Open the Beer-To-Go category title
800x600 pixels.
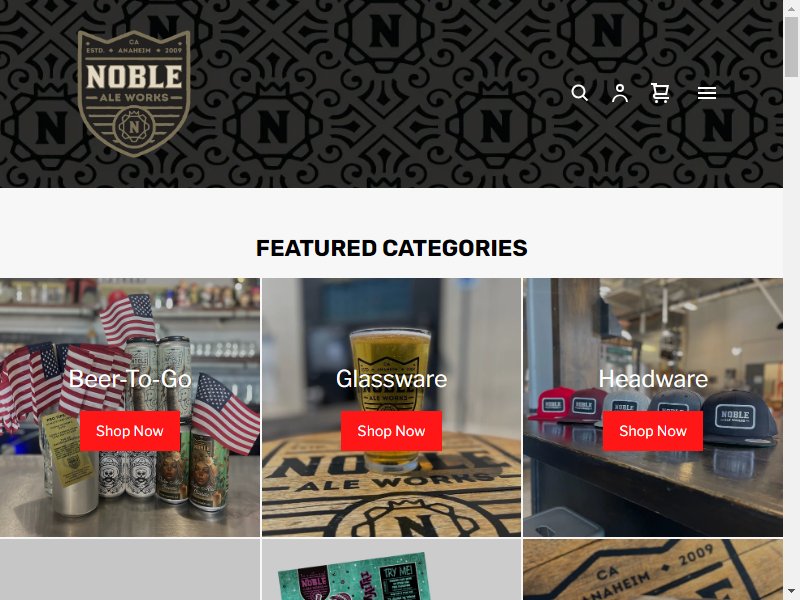coord(130,379)
